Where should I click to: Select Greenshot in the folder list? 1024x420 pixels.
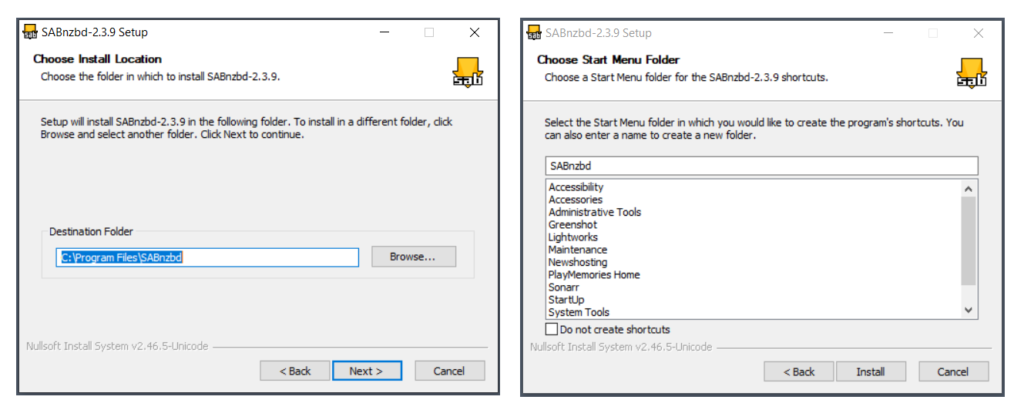point(573,225)
